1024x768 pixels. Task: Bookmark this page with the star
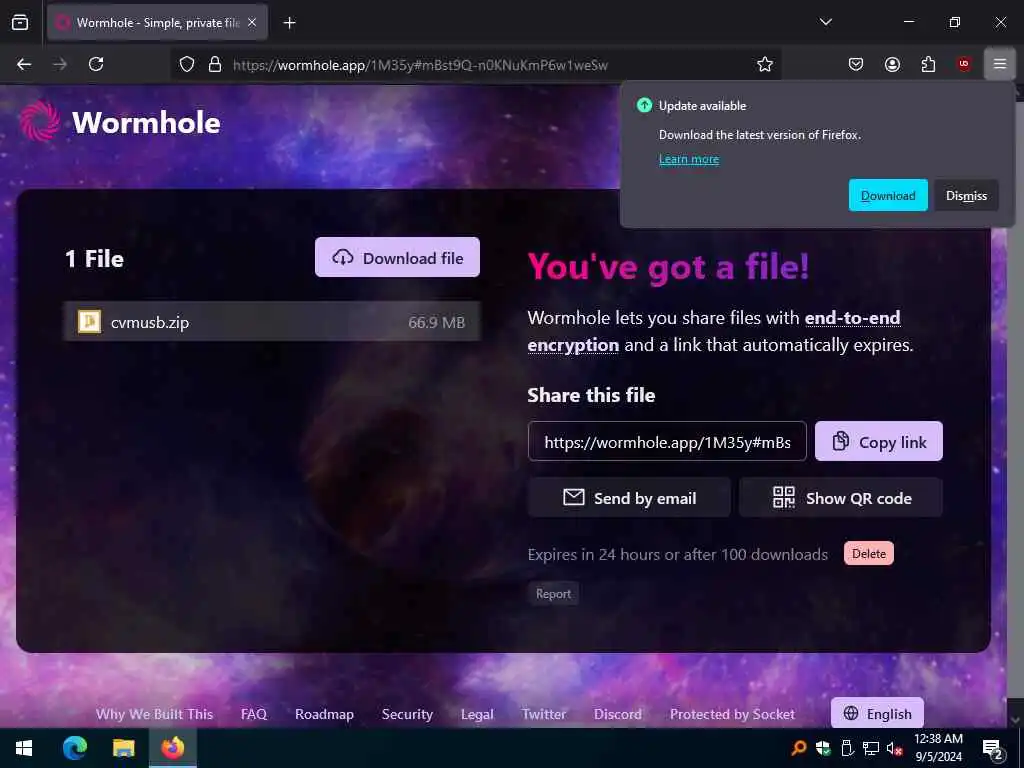pyautogui.click(x=765, y=64)
